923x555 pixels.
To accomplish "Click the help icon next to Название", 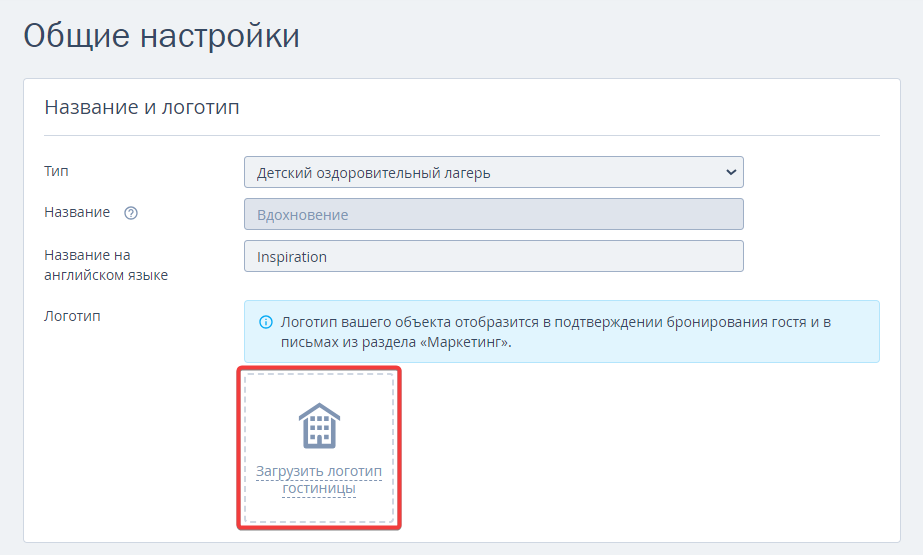I will 131,213.
